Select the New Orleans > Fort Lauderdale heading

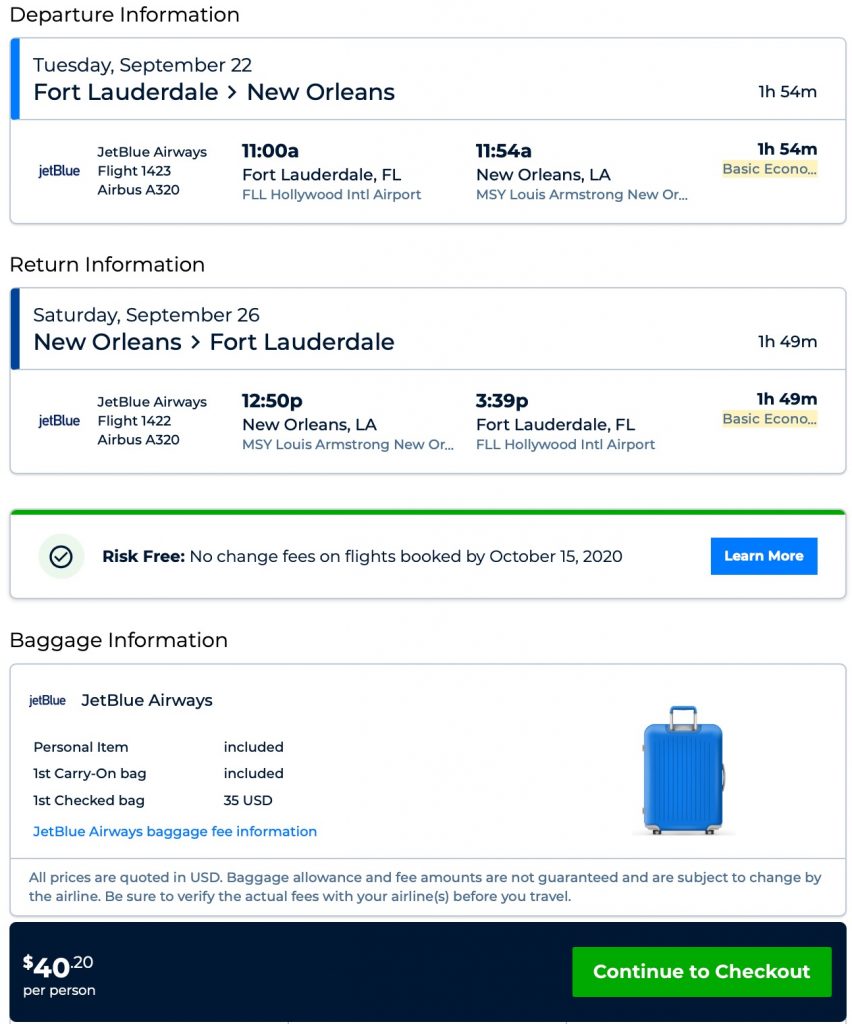[214, 342]
